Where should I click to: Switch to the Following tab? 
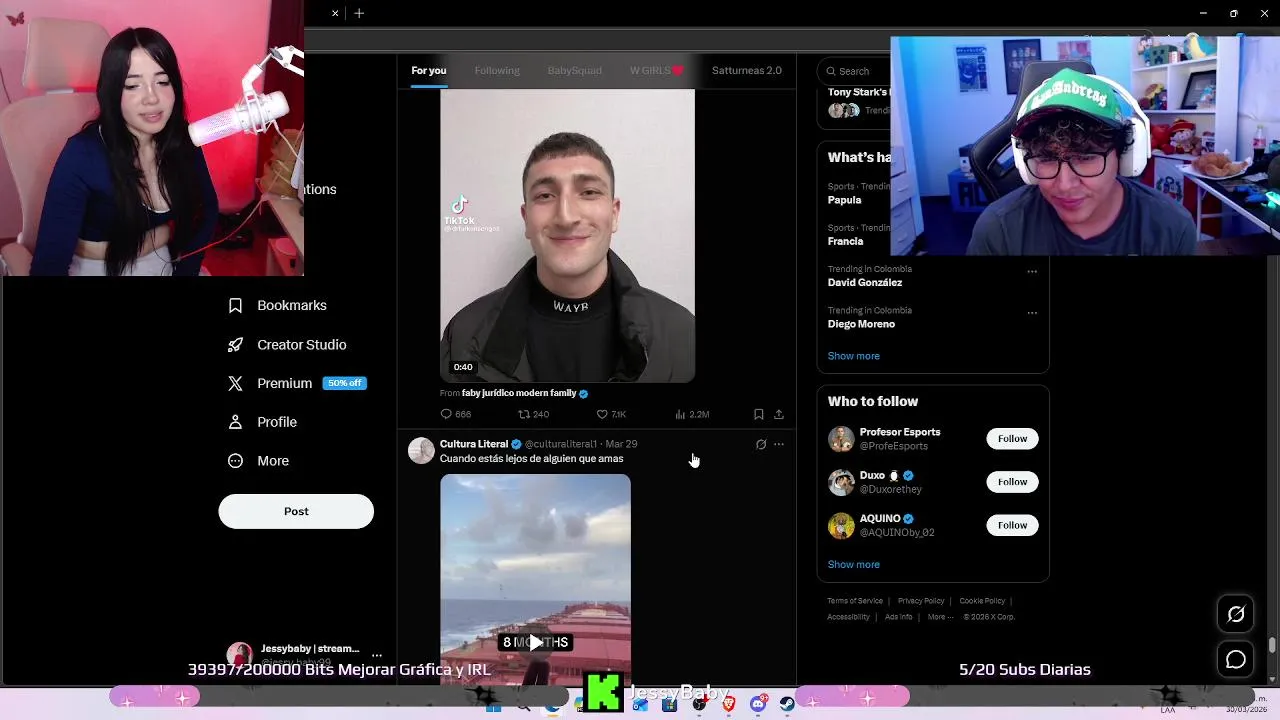pyautogui.click(x=497, y=71)
